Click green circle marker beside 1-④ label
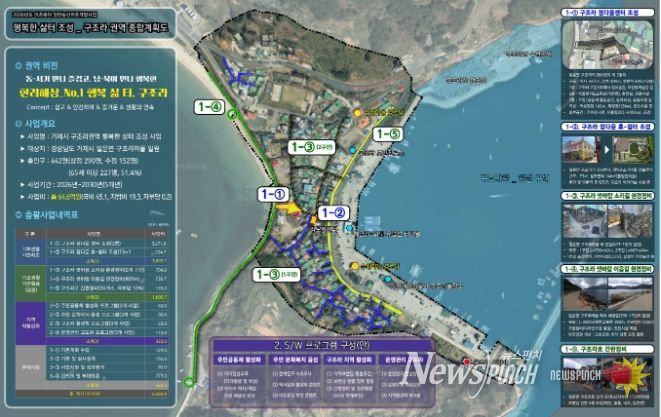 [x=231, y=114]
